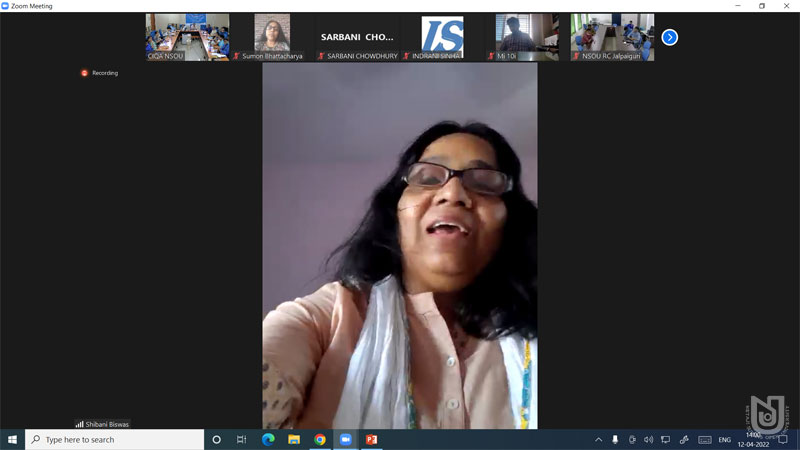This screenshot has width=800, height=450.
Task: Click signal strength icon beside Shibani Biswas
Action: click(x=80, y=424)
